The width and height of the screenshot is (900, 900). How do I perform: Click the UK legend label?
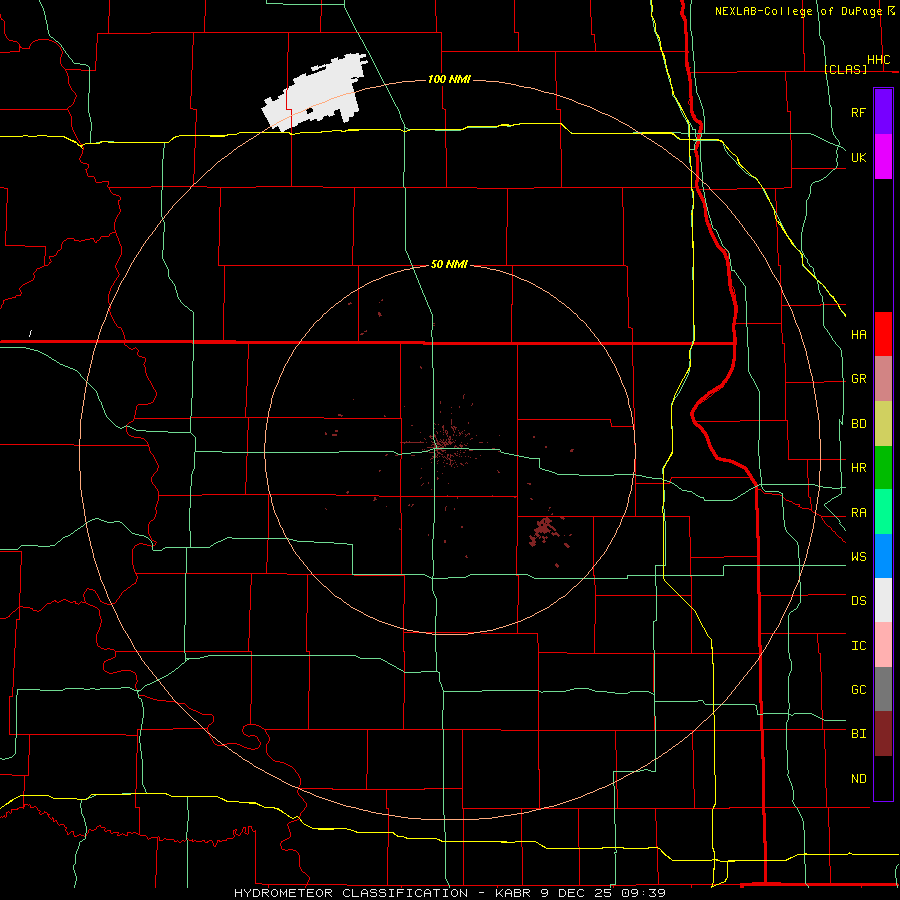point(858,157)
